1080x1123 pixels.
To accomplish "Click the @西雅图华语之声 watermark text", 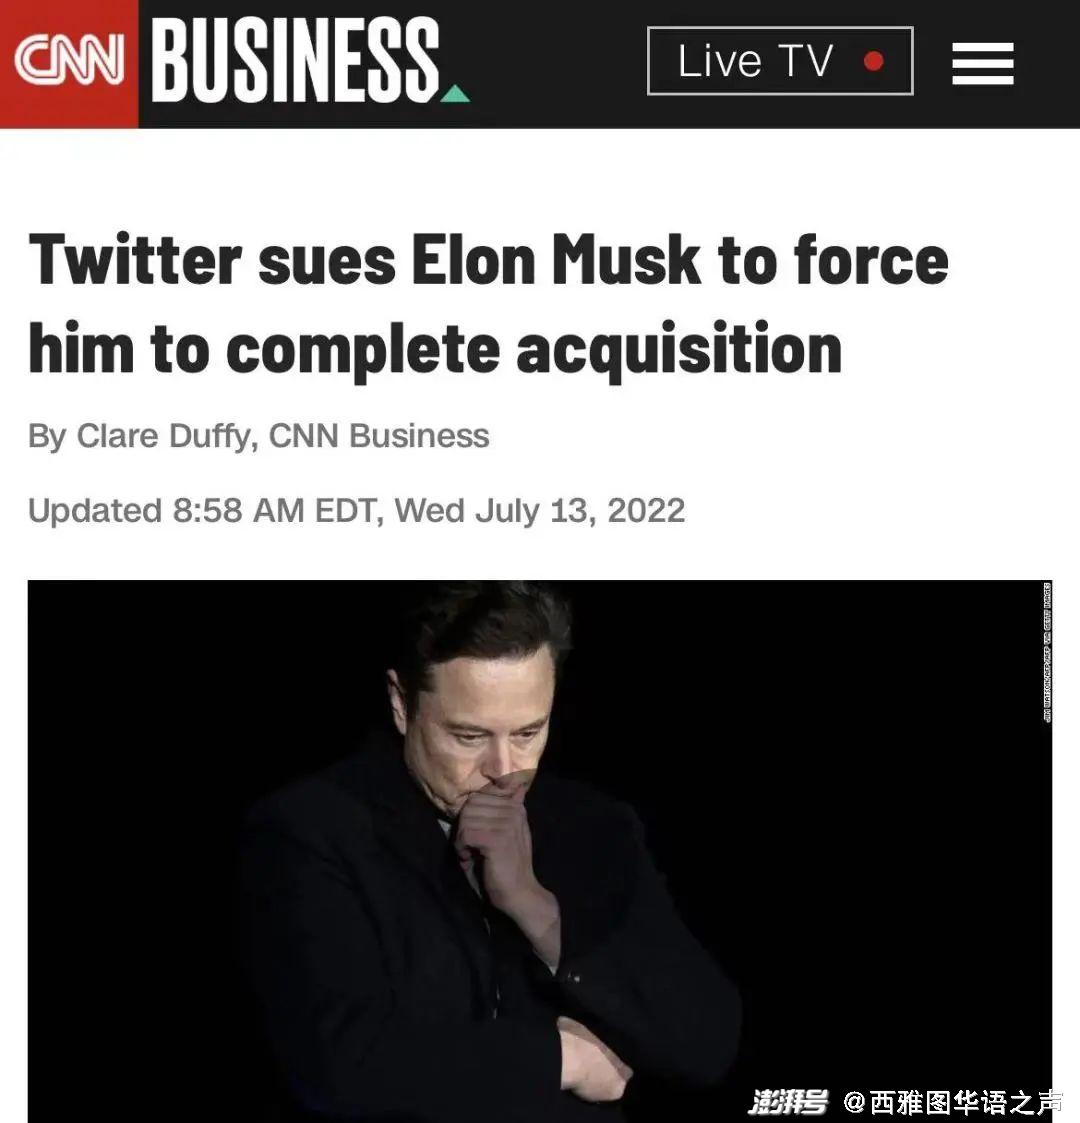I will point(953,1102).
